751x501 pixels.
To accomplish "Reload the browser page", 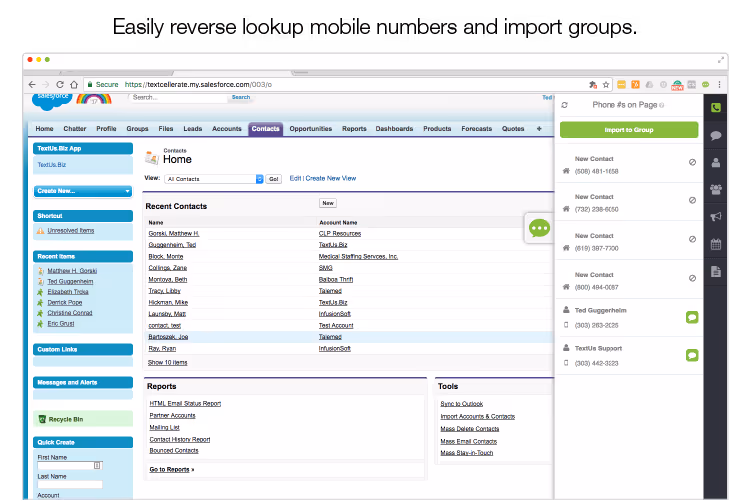I will (x=60, y=84).
